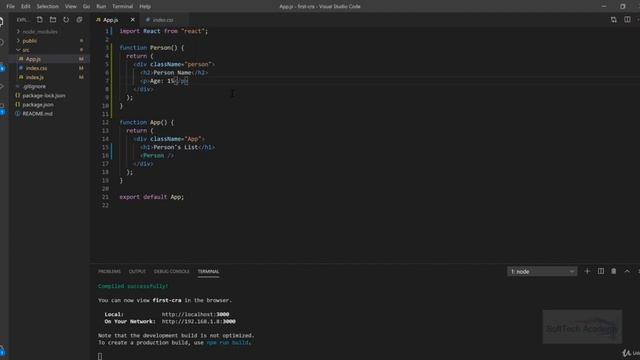Restore down the Visual Studio Code window
640x360 pixels.
(x=622, y=7)
